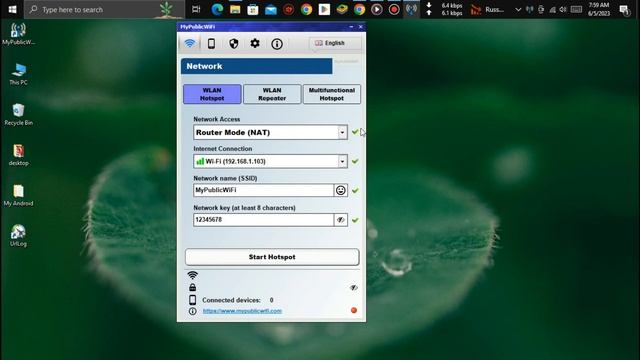Click the Network key green checkmark
This screenshot has height=360, width=640.
tap(355, 220)
